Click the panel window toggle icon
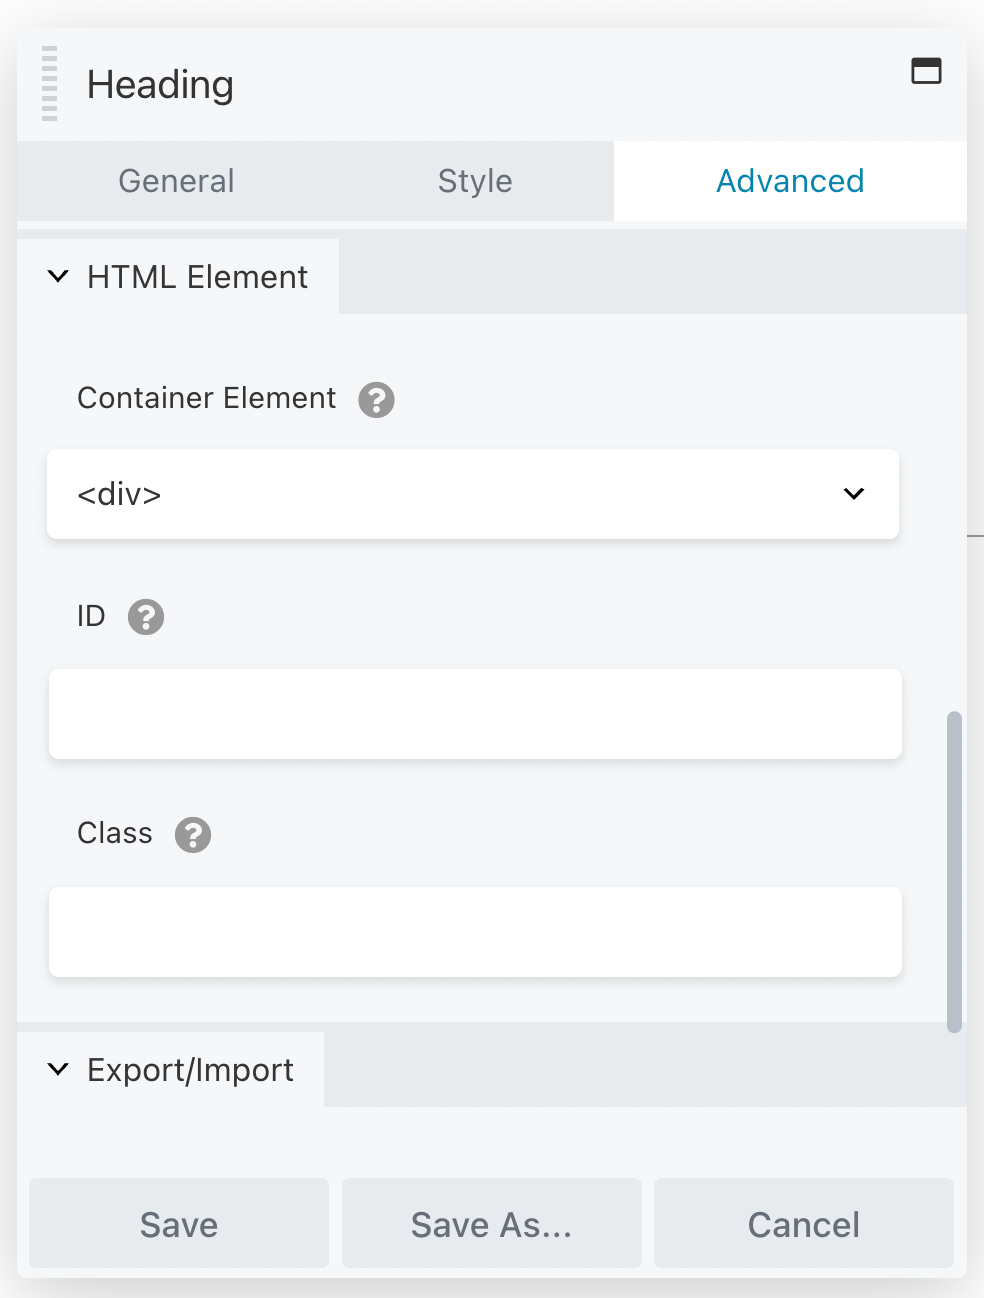 click(926, 71)
